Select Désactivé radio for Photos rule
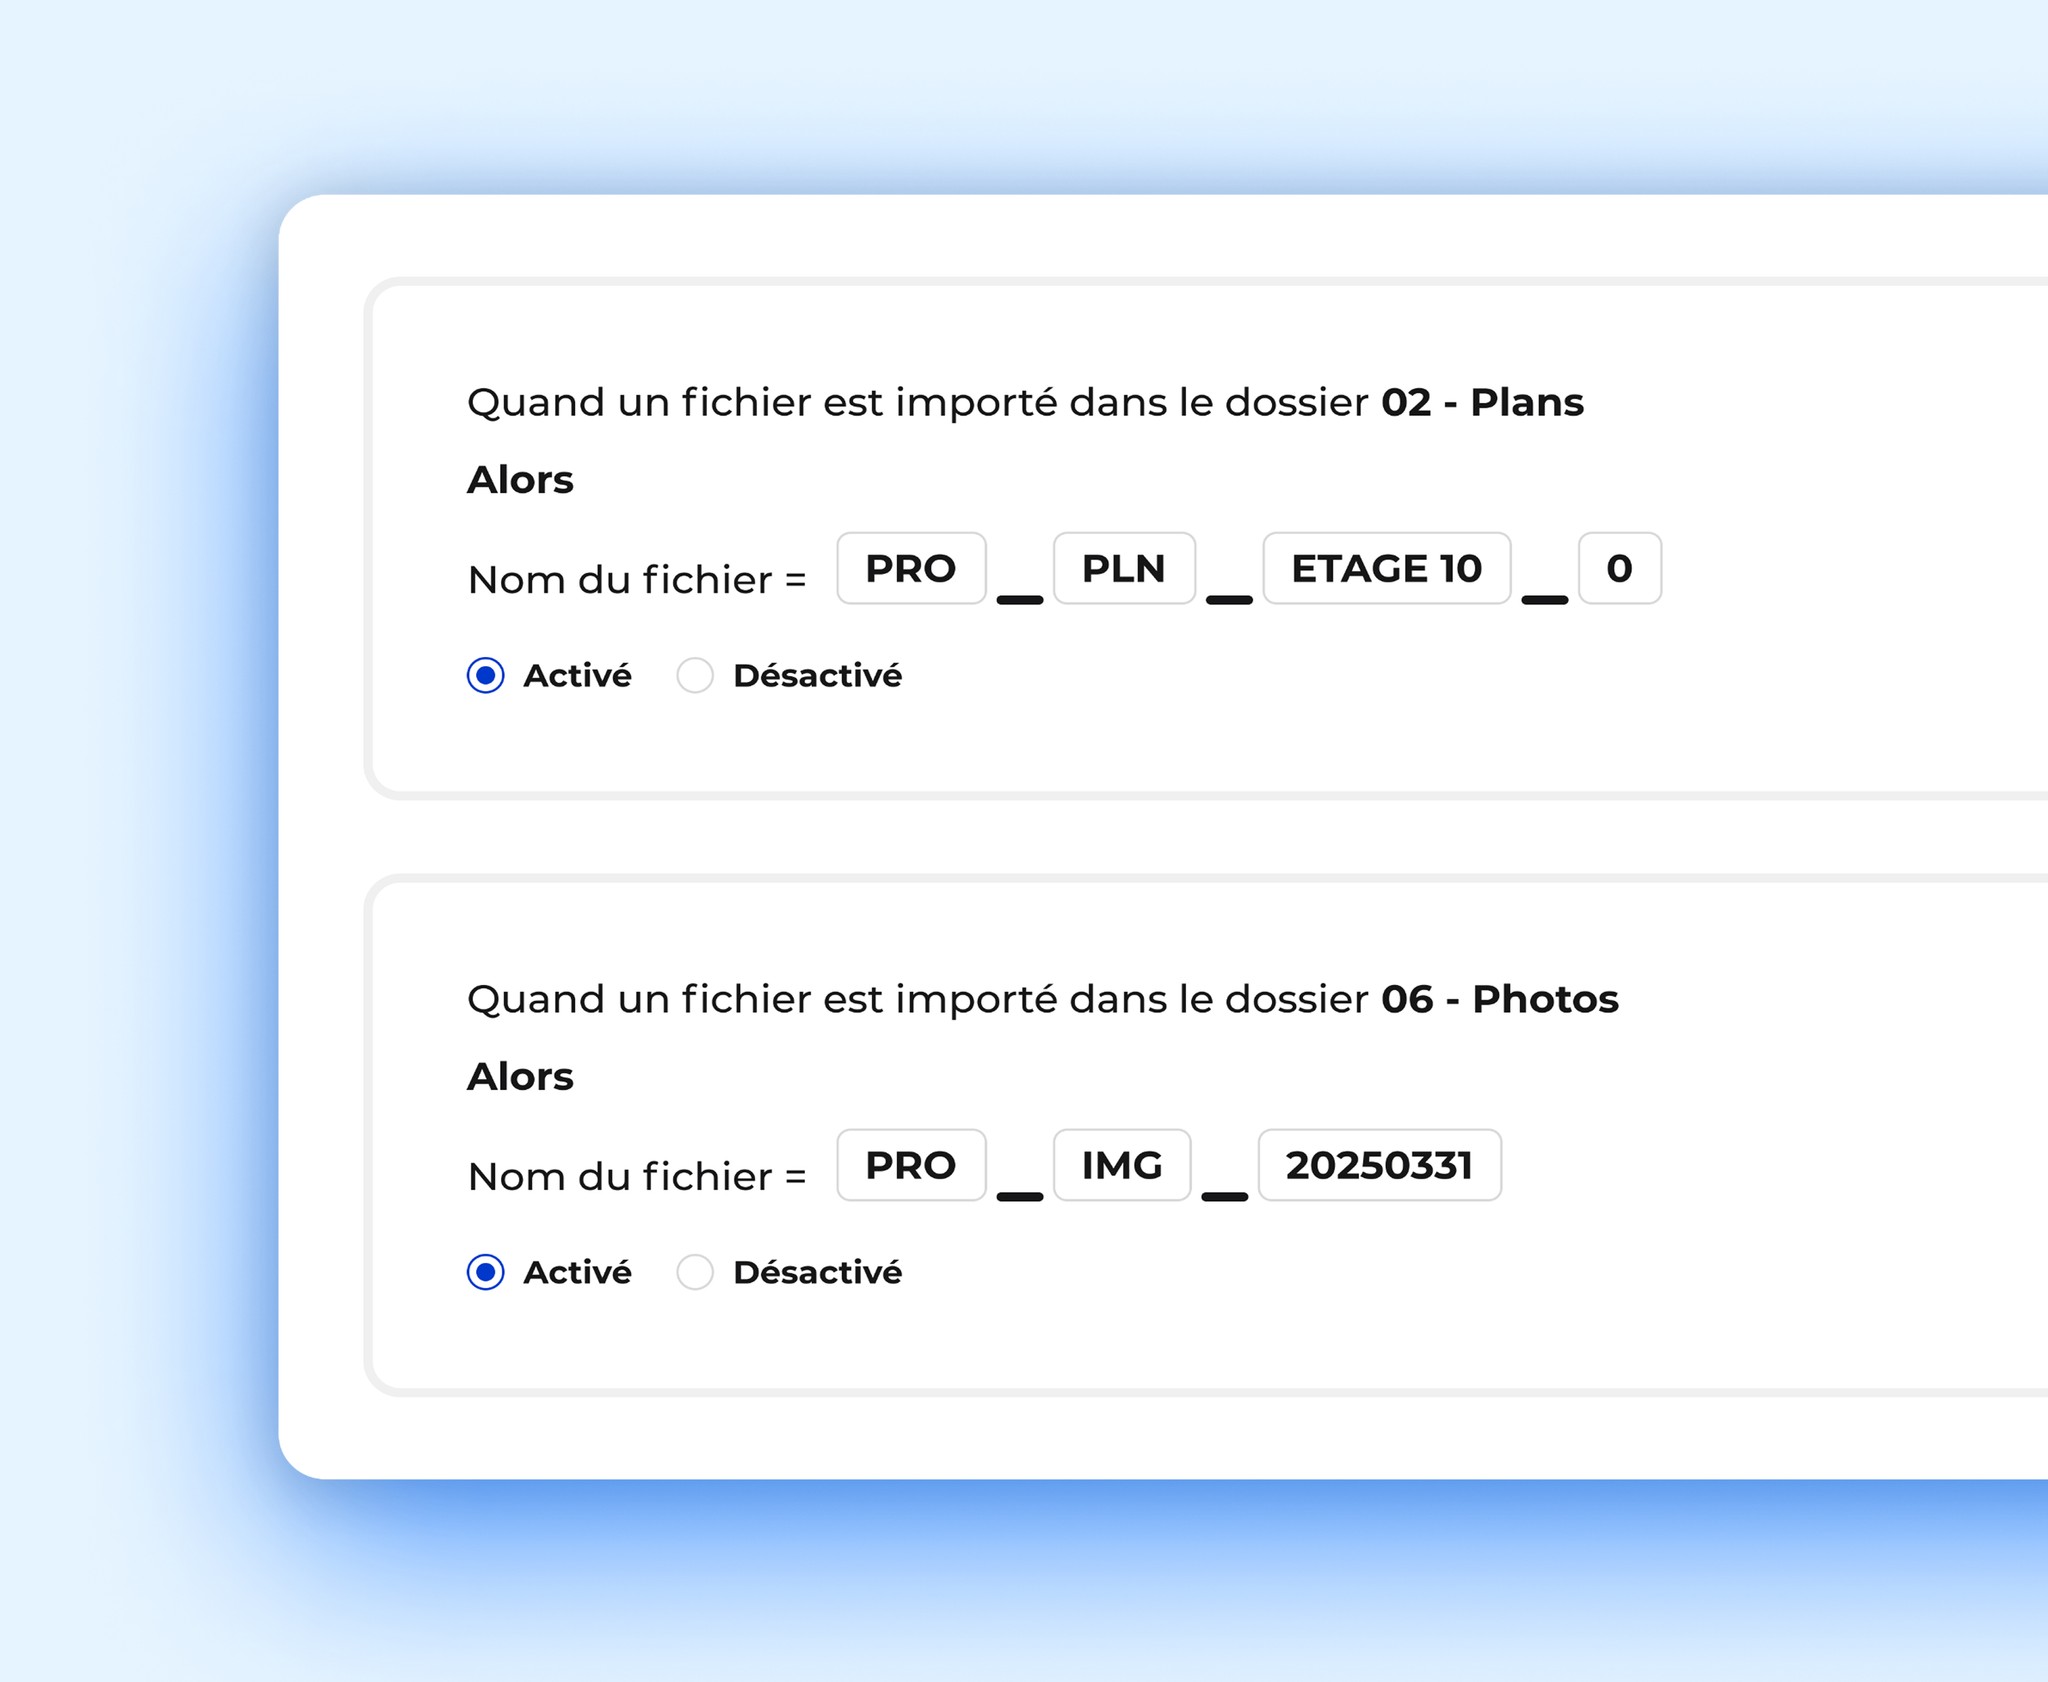 [695, 1272]
